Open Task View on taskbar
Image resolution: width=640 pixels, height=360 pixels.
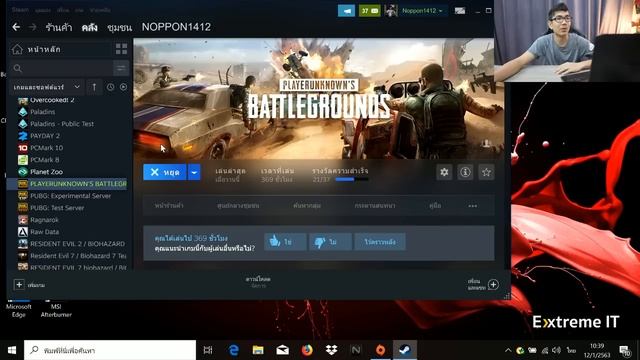(x=208, y=350)
